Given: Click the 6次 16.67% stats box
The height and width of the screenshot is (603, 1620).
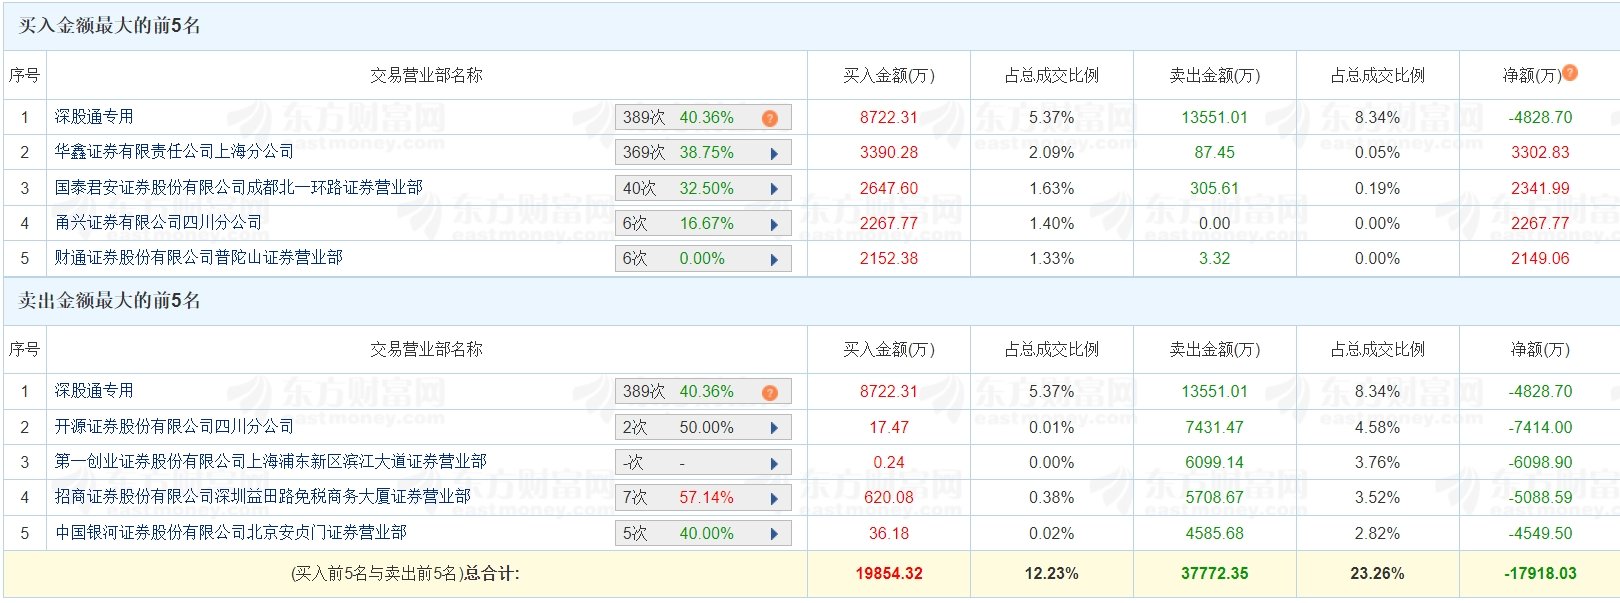Looking at the screenshot, I should [x=703, y=224].
